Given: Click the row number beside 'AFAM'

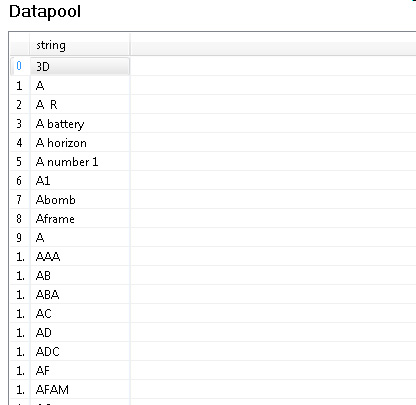Looking at the screenshot, I should click(x=20, y=390).
